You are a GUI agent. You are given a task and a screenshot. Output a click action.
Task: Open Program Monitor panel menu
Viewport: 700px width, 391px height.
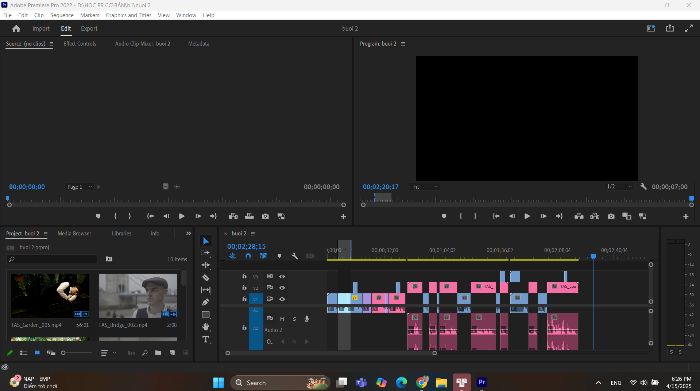click(x=403, y=44)
